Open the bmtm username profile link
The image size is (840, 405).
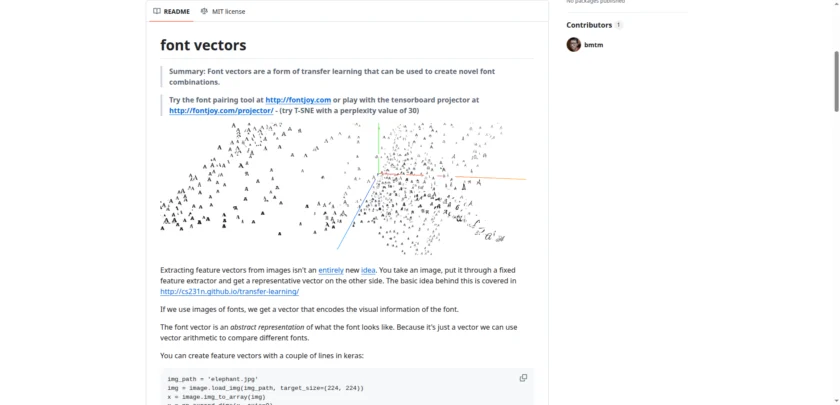[x=594, y=45]
